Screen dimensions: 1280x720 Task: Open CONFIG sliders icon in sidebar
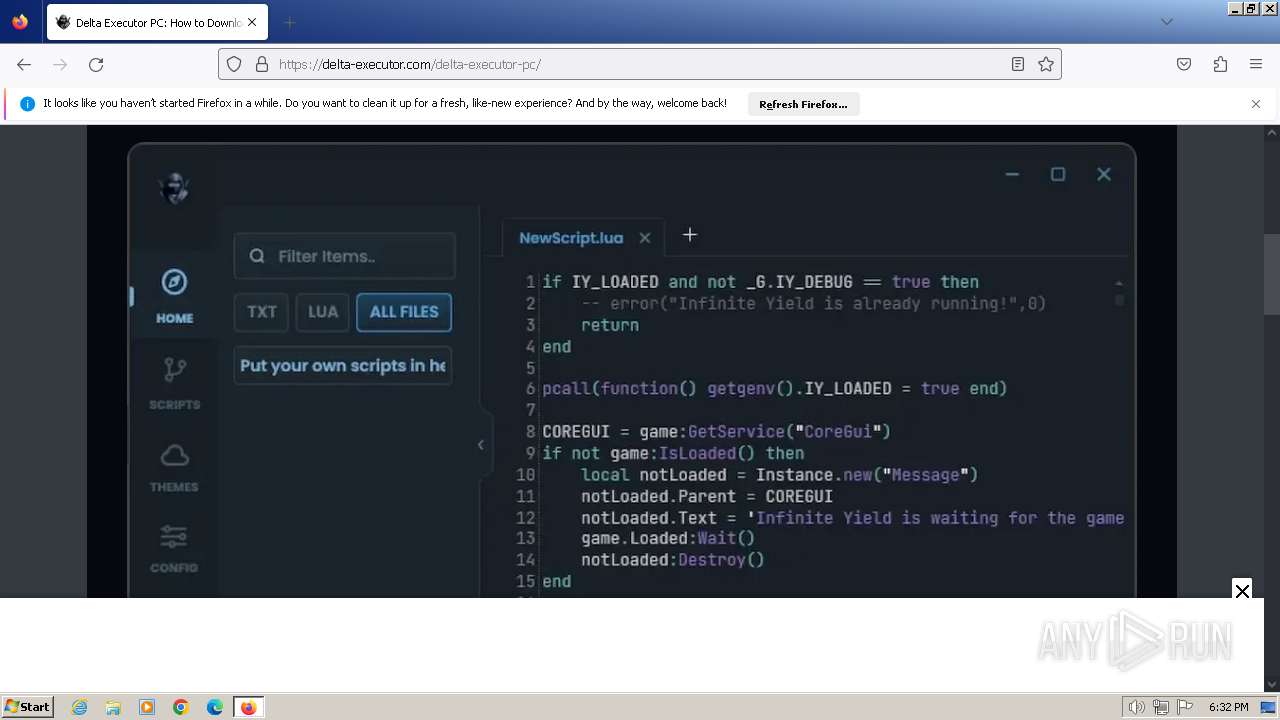pos(174,549)
